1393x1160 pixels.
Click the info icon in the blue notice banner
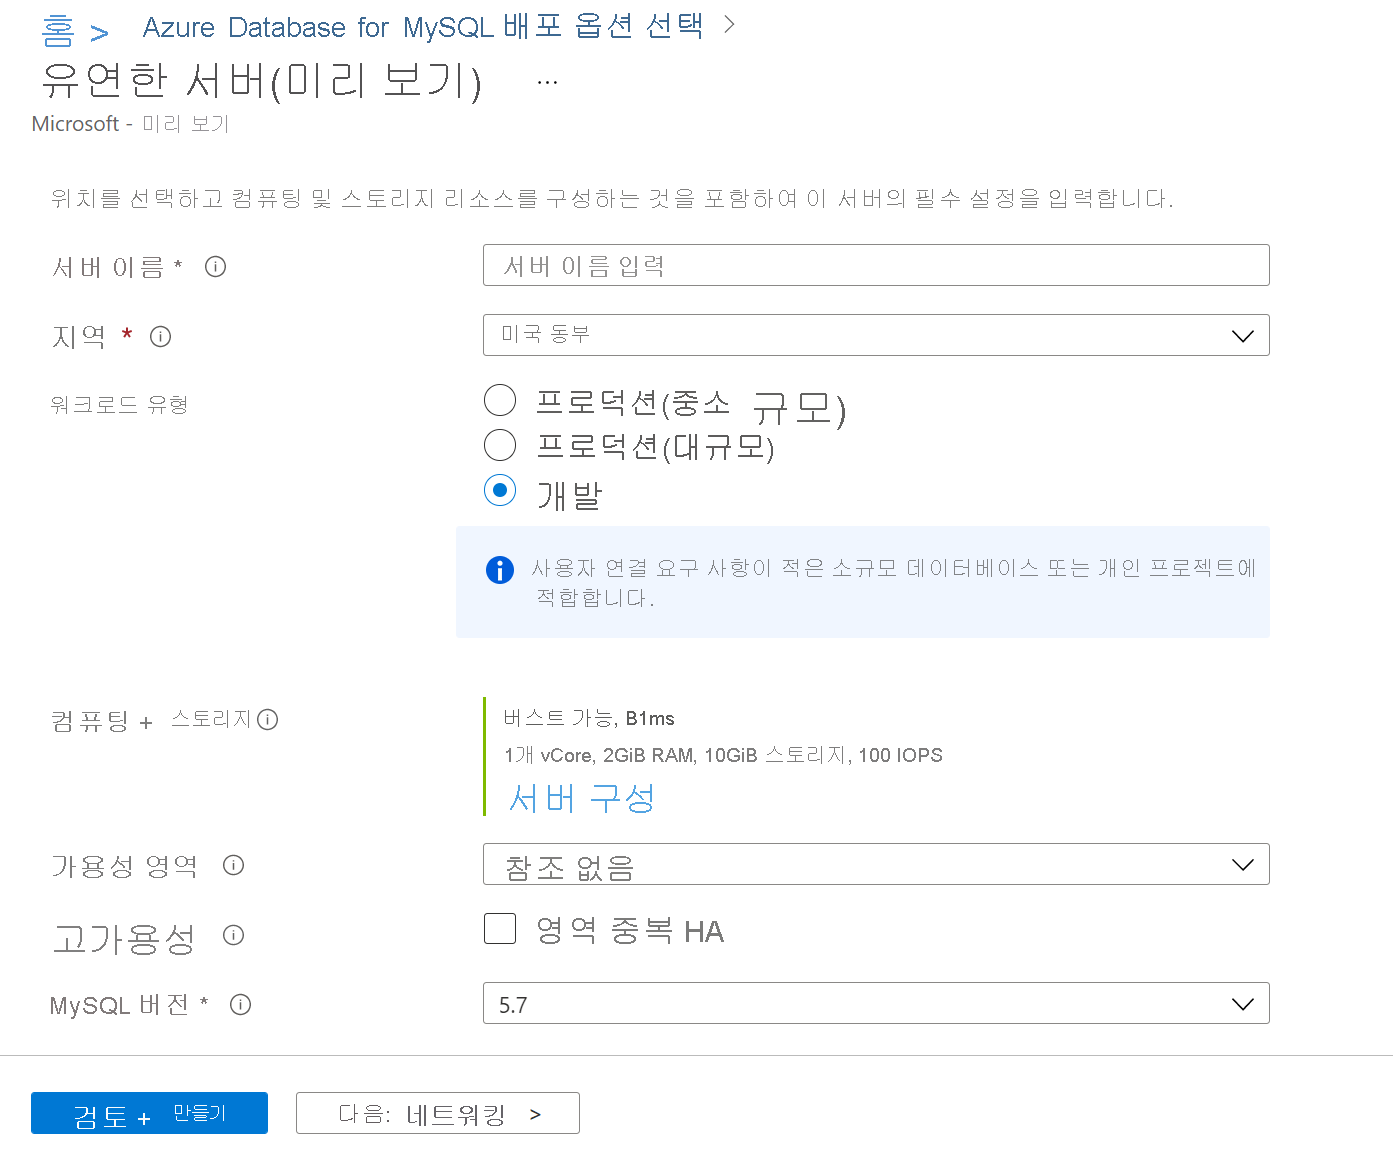[x=499, y=570]
